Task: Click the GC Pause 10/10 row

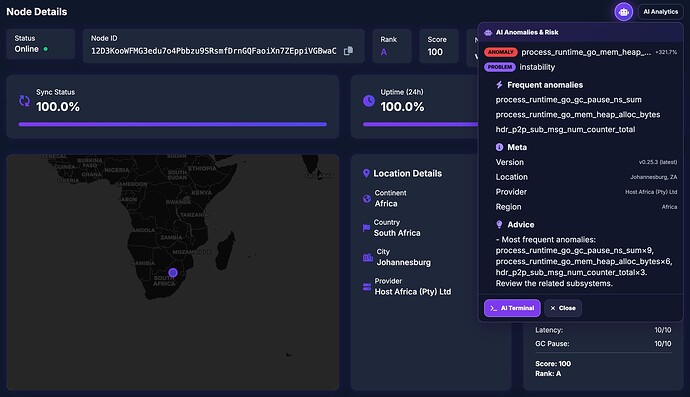Action: click(603, 344)
